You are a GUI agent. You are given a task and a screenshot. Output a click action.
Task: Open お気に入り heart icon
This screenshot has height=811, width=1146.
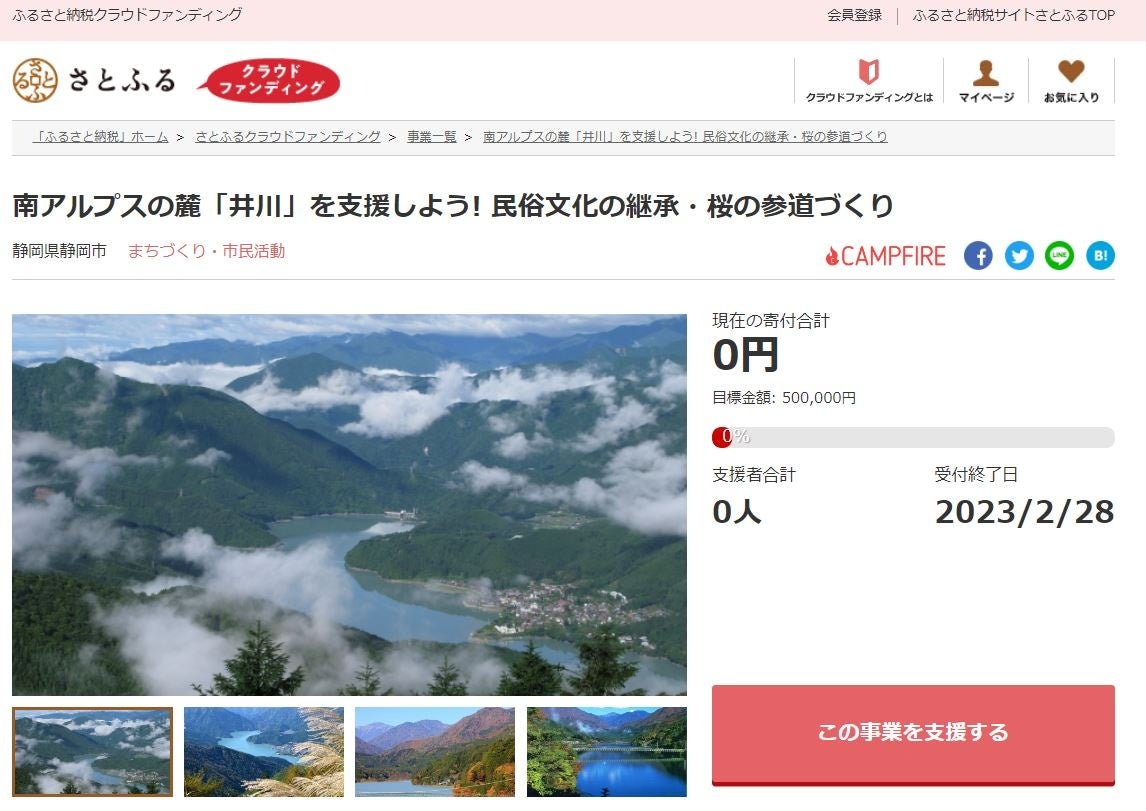pyautogui.click(x=1071, y=80)
